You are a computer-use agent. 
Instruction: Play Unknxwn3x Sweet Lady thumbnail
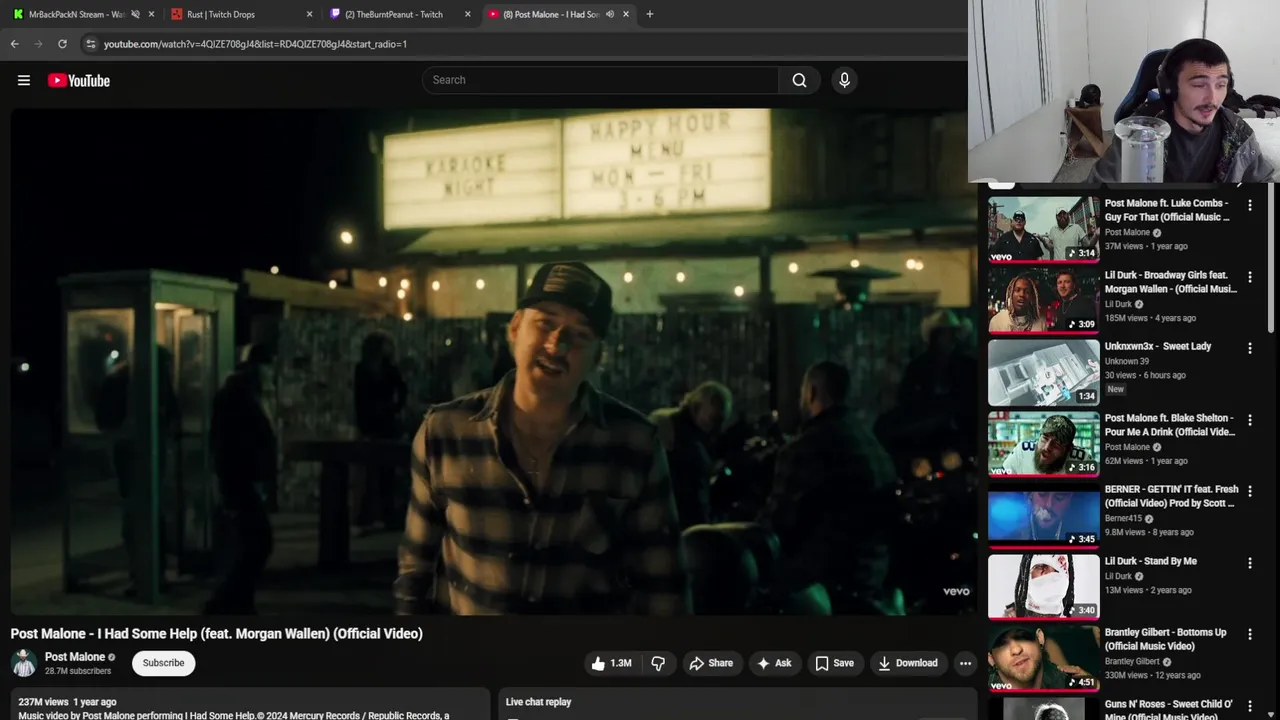[1043, 372]
